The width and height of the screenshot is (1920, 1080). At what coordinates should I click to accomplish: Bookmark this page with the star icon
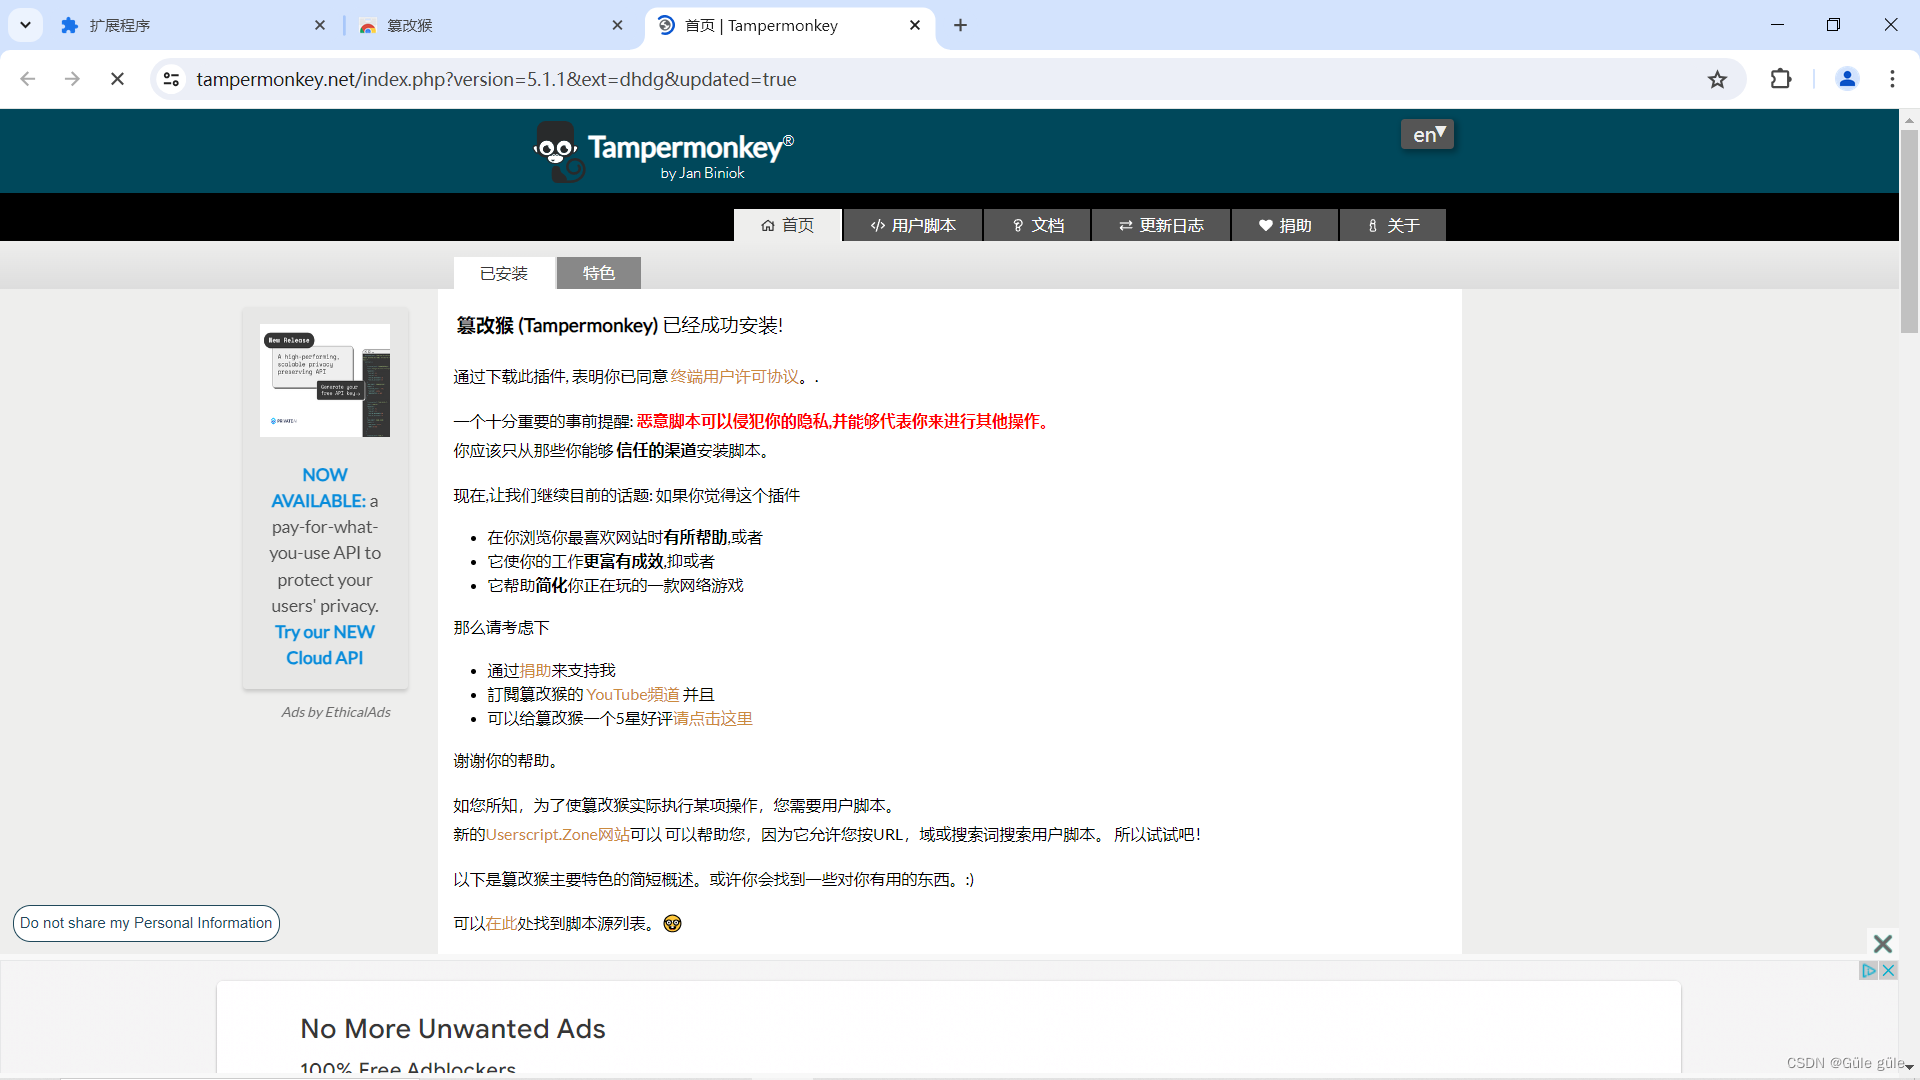(x=1717, y=79)
